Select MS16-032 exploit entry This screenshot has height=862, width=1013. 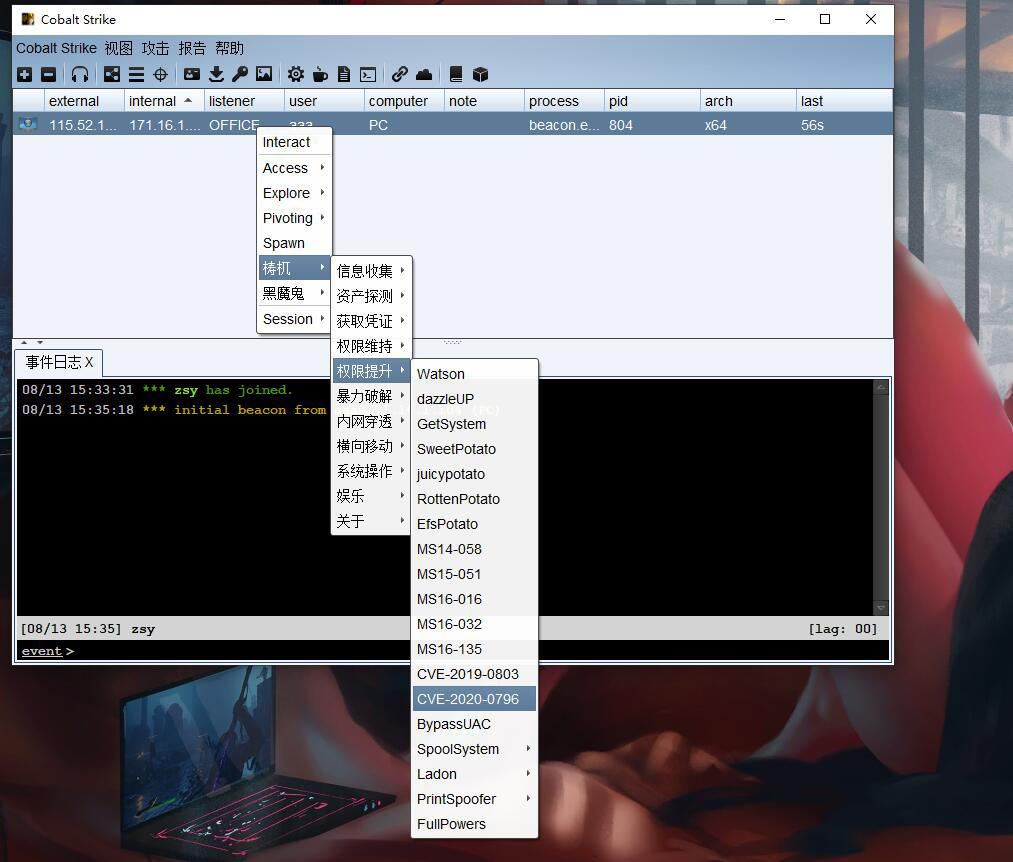pos(474,624)
